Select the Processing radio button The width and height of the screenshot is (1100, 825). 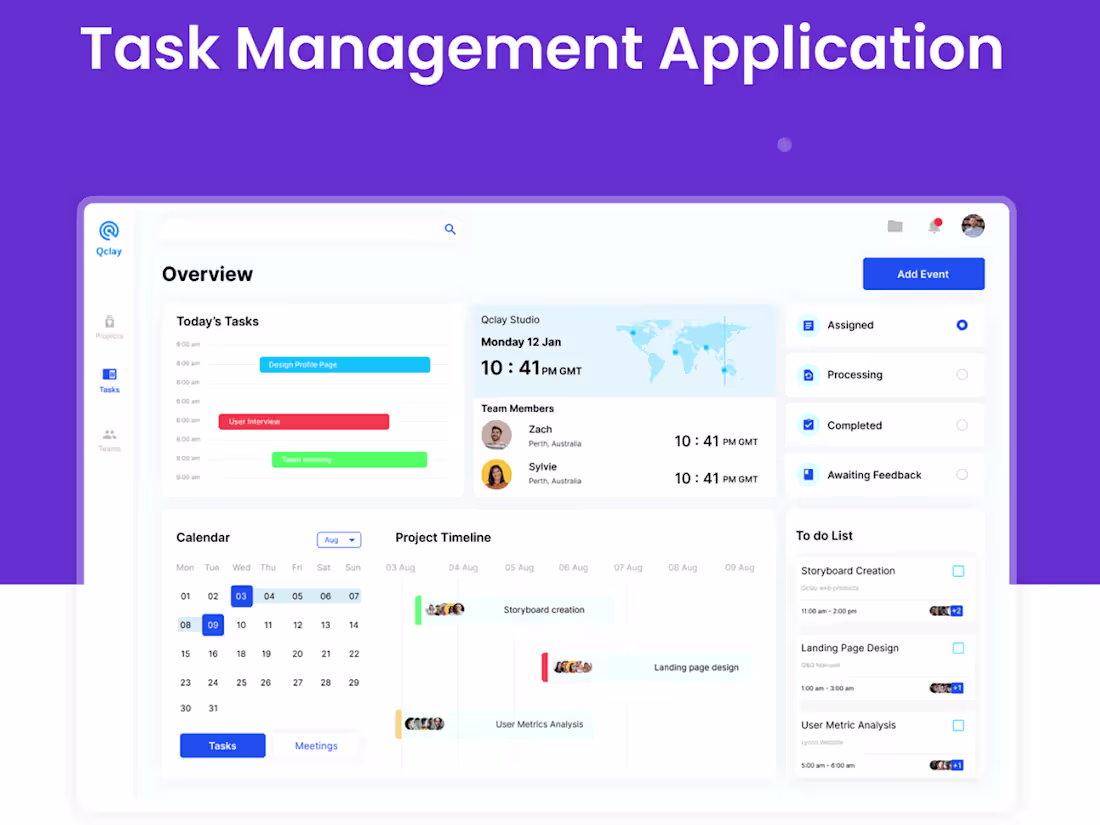click(x=961, y=374)
